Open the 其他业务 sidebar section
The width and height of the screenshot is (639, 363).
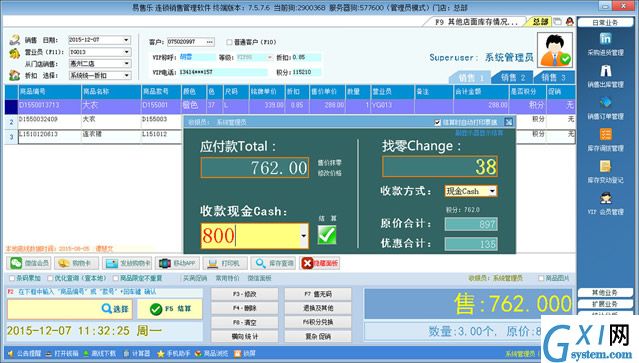click(605, 293)
